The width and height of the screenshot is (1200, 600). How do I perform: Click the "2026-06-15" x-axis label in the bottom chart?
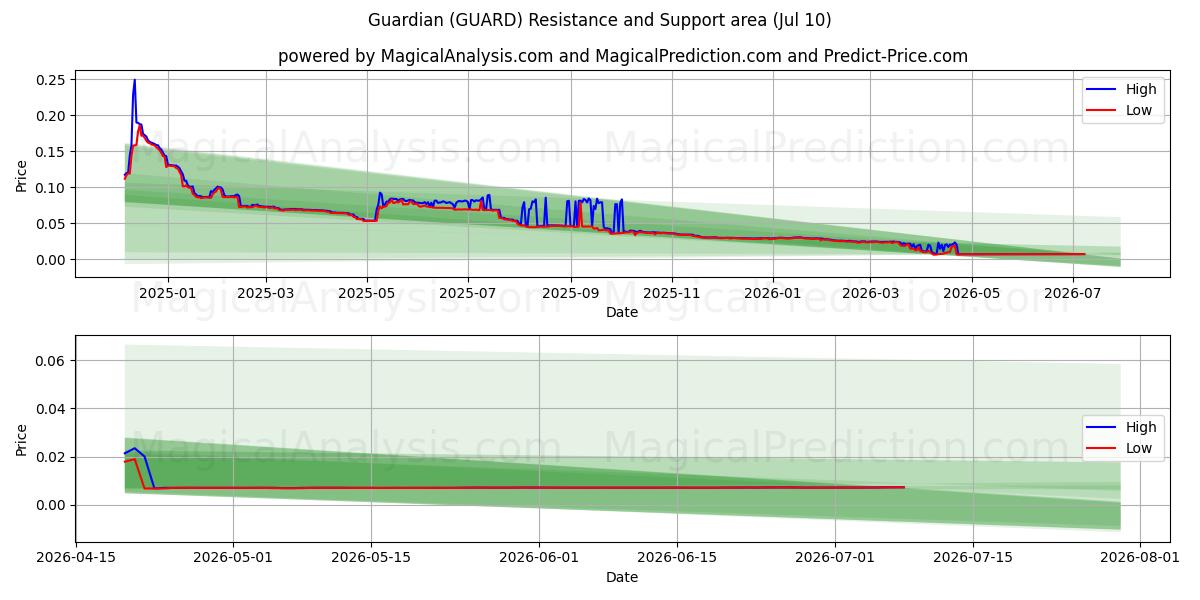click(x=677, y=559)
